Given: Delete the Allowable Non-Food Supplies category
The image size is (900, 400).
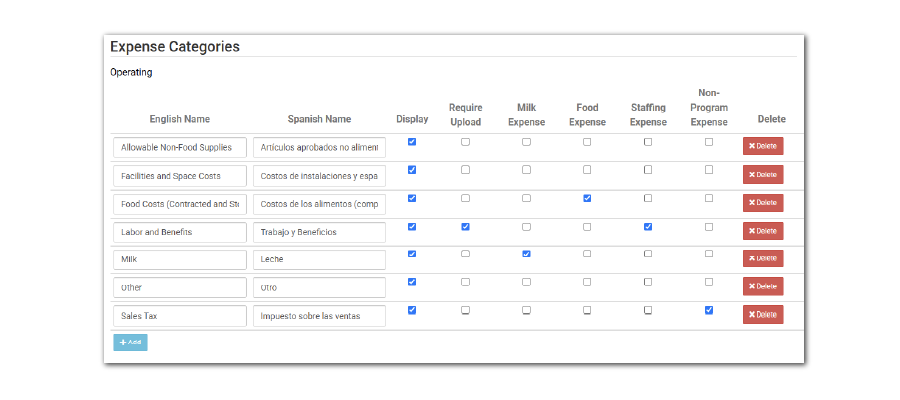Looking at the screenshot, I should [x=763, y=146].
